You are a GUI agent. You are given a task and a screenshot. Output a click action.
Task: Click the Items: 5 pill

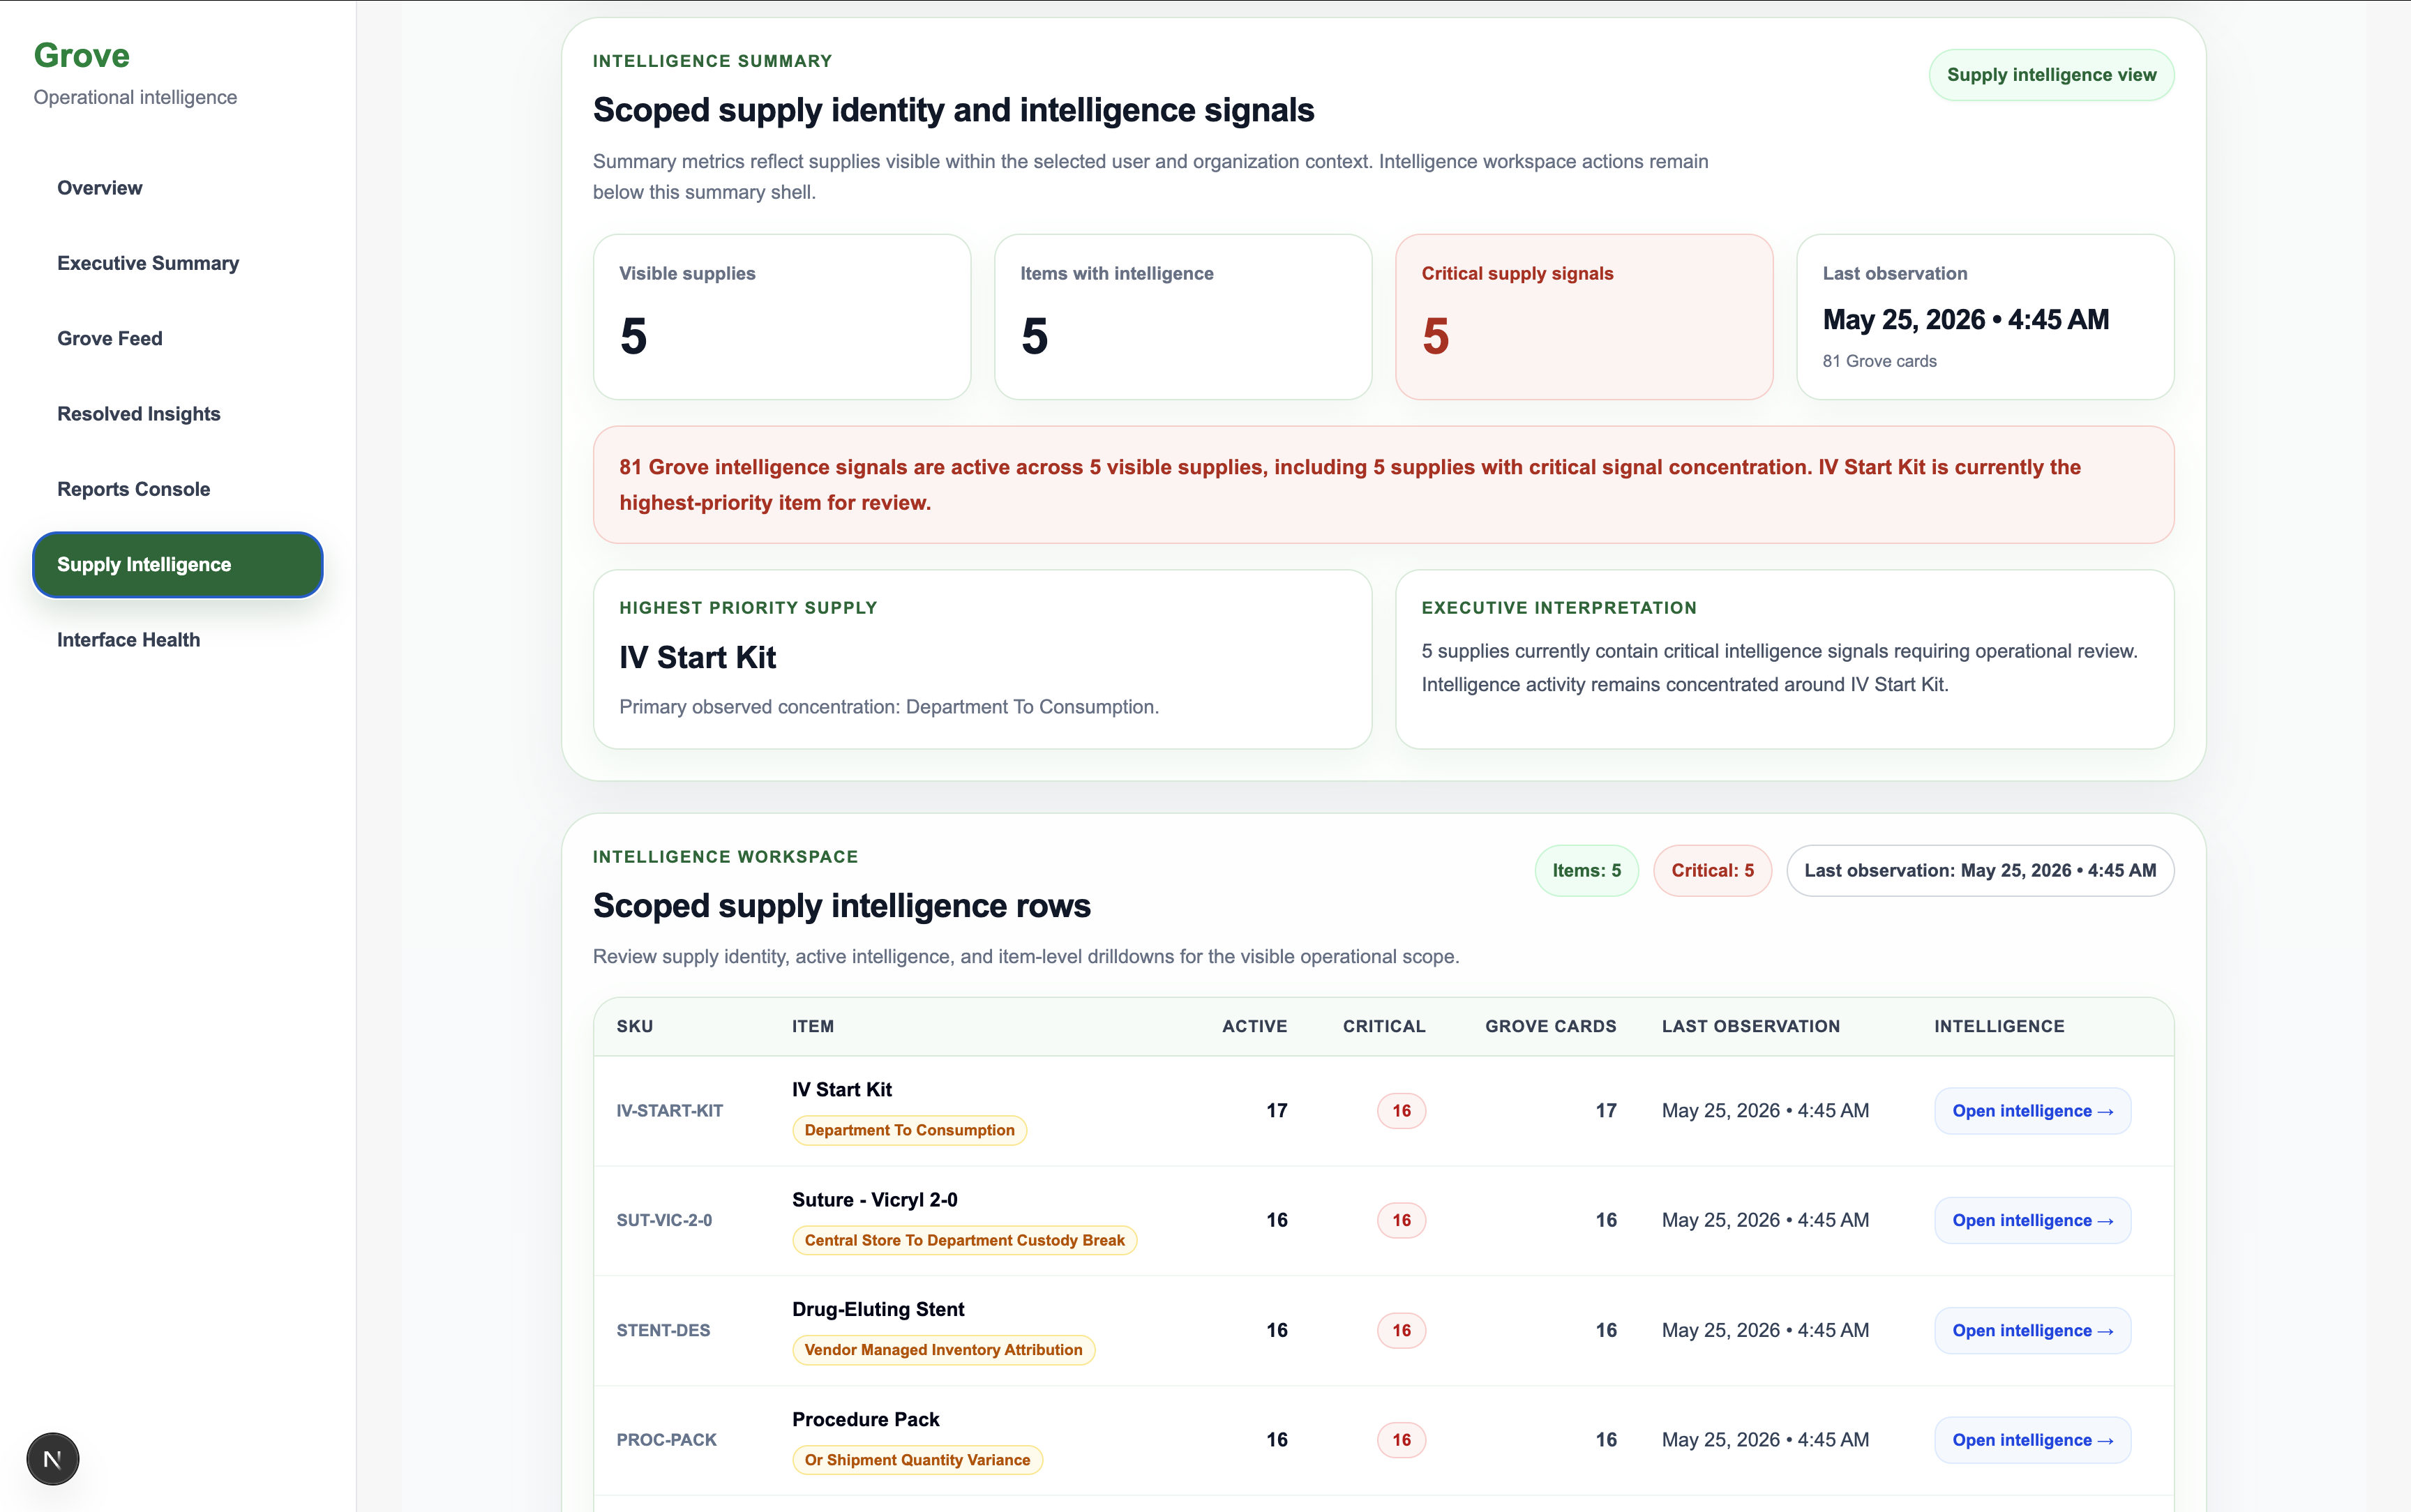pos(1587,871)
